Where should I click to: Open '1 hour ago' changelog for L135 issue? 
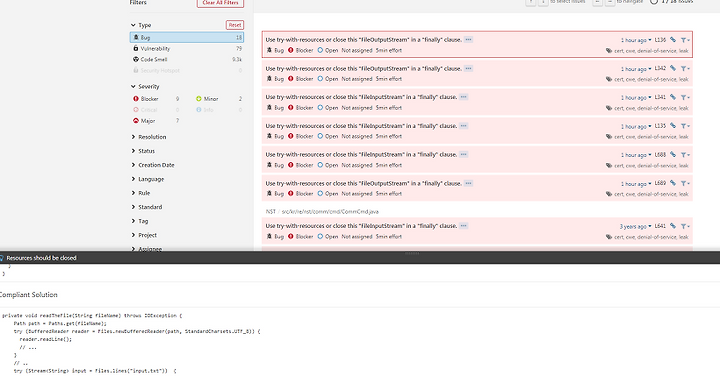[x=636, y=126]
